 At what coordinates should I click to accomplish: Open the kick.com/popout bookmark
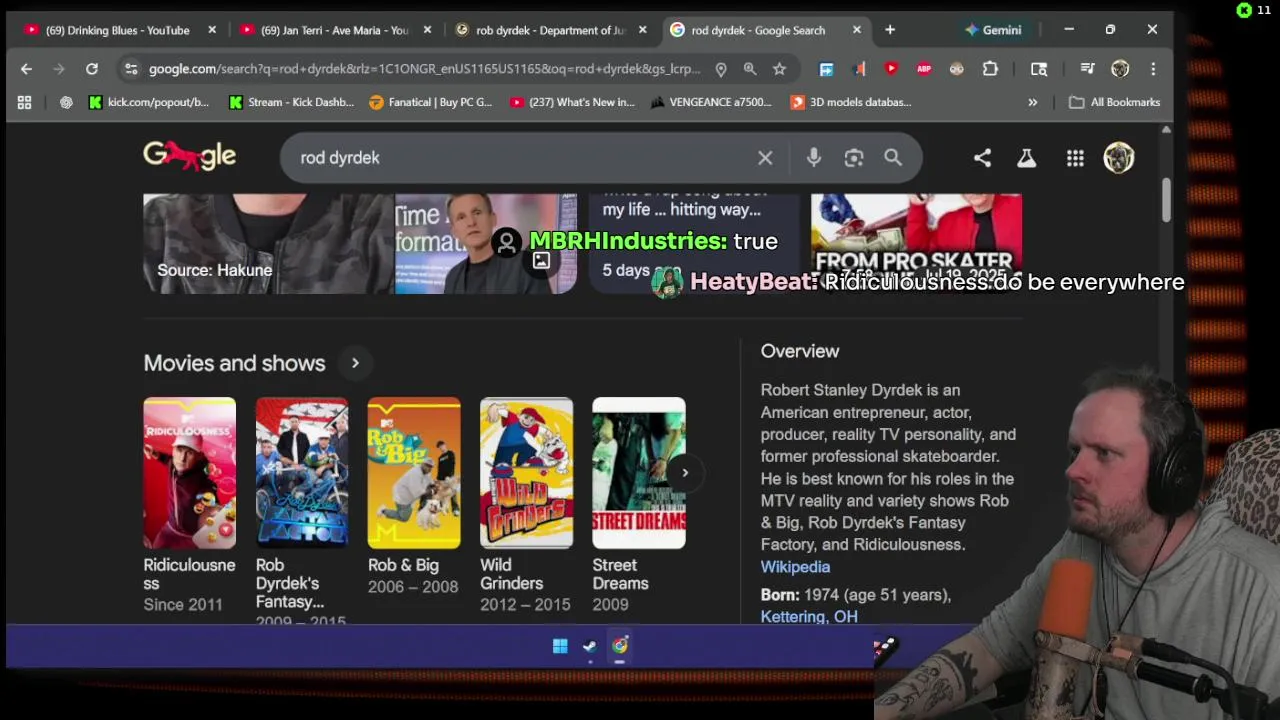[149, 102]
